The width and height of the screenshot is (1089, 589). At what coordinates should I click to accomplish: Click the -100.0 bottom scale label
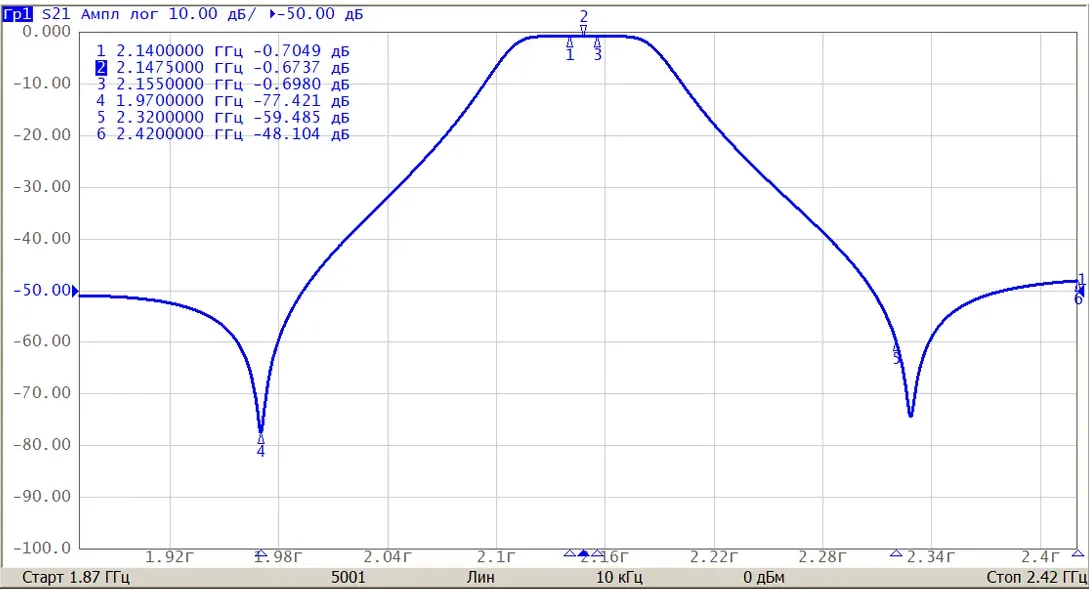(x=42, y=548)
